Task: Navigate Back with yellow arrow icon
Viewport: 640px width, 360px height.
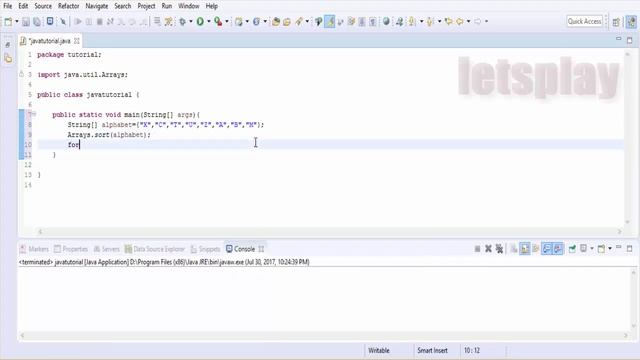Action: [460, 21]
